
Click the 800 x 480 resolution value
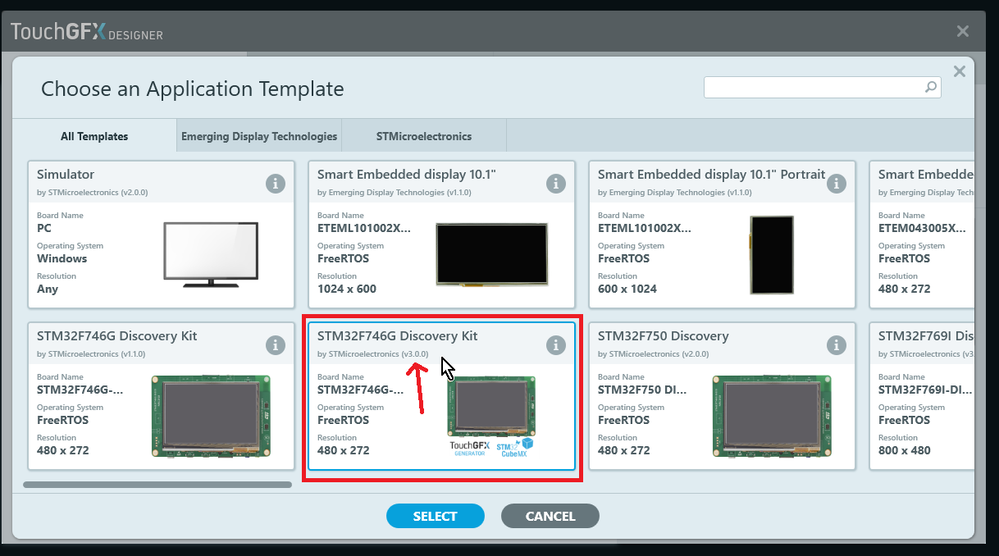(x=904, y=450)
